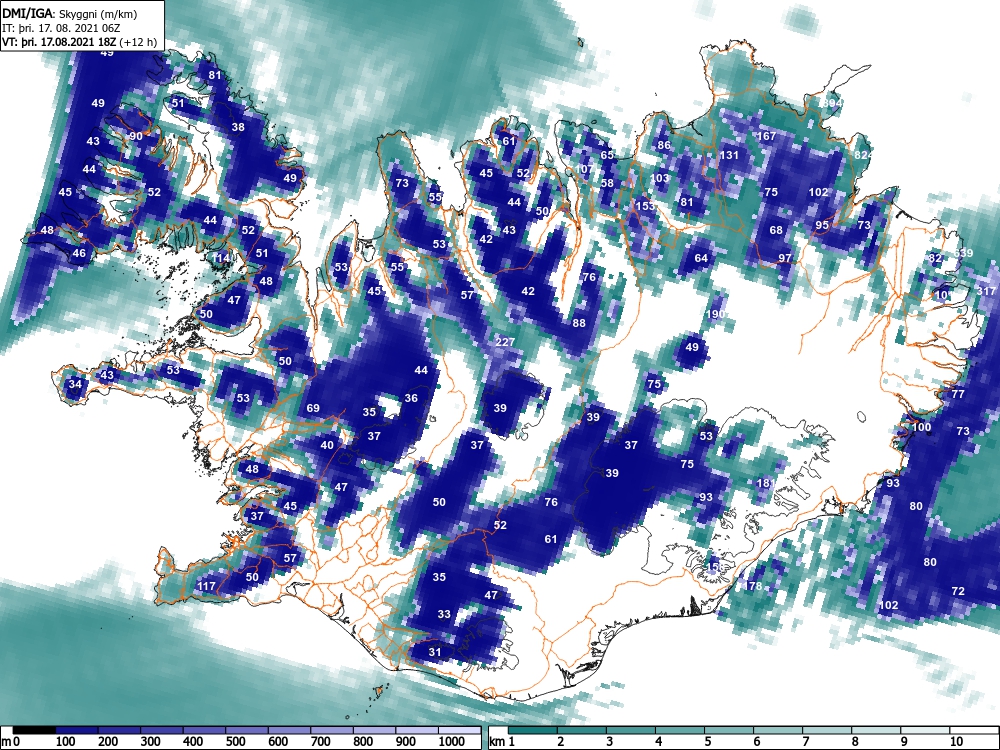Click the VT þri. 17.08.2021 18Z (+12 h) line
This screenshot has width=1000, height=750.
point(79,42)
